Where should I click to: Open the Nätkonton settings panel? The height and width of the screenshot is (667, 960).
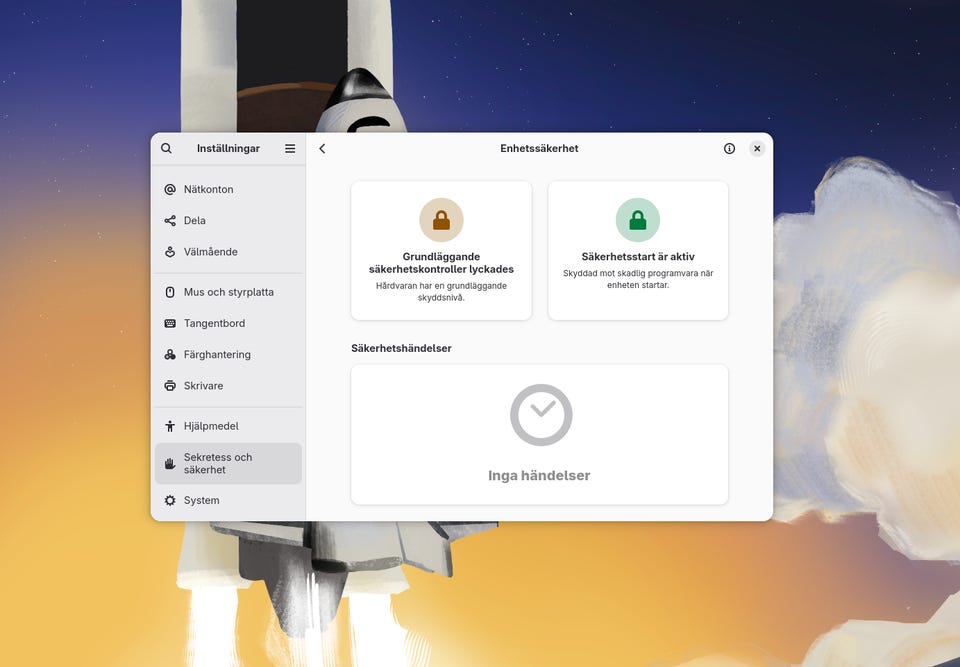pos(228,189)
